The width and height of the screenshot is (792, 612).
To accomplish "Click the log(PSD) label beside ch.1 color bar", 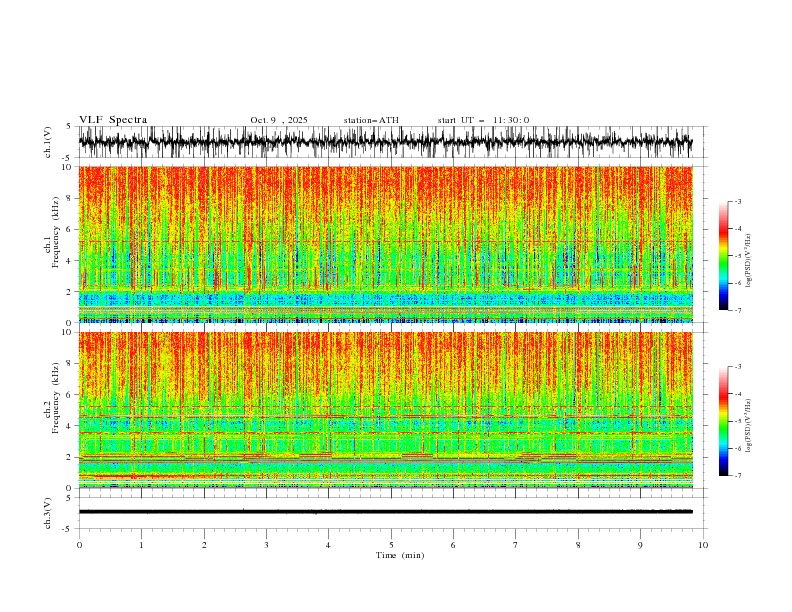I will click(749, 261).
